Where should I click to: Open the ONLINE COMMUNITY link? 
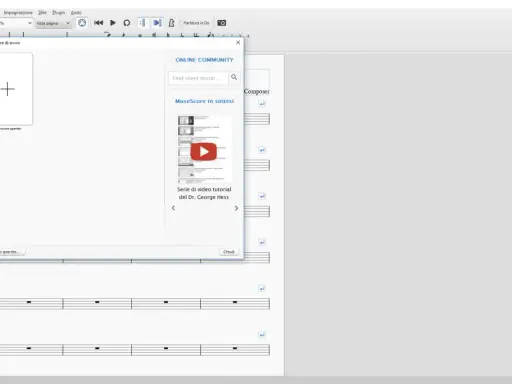(204, 60)
